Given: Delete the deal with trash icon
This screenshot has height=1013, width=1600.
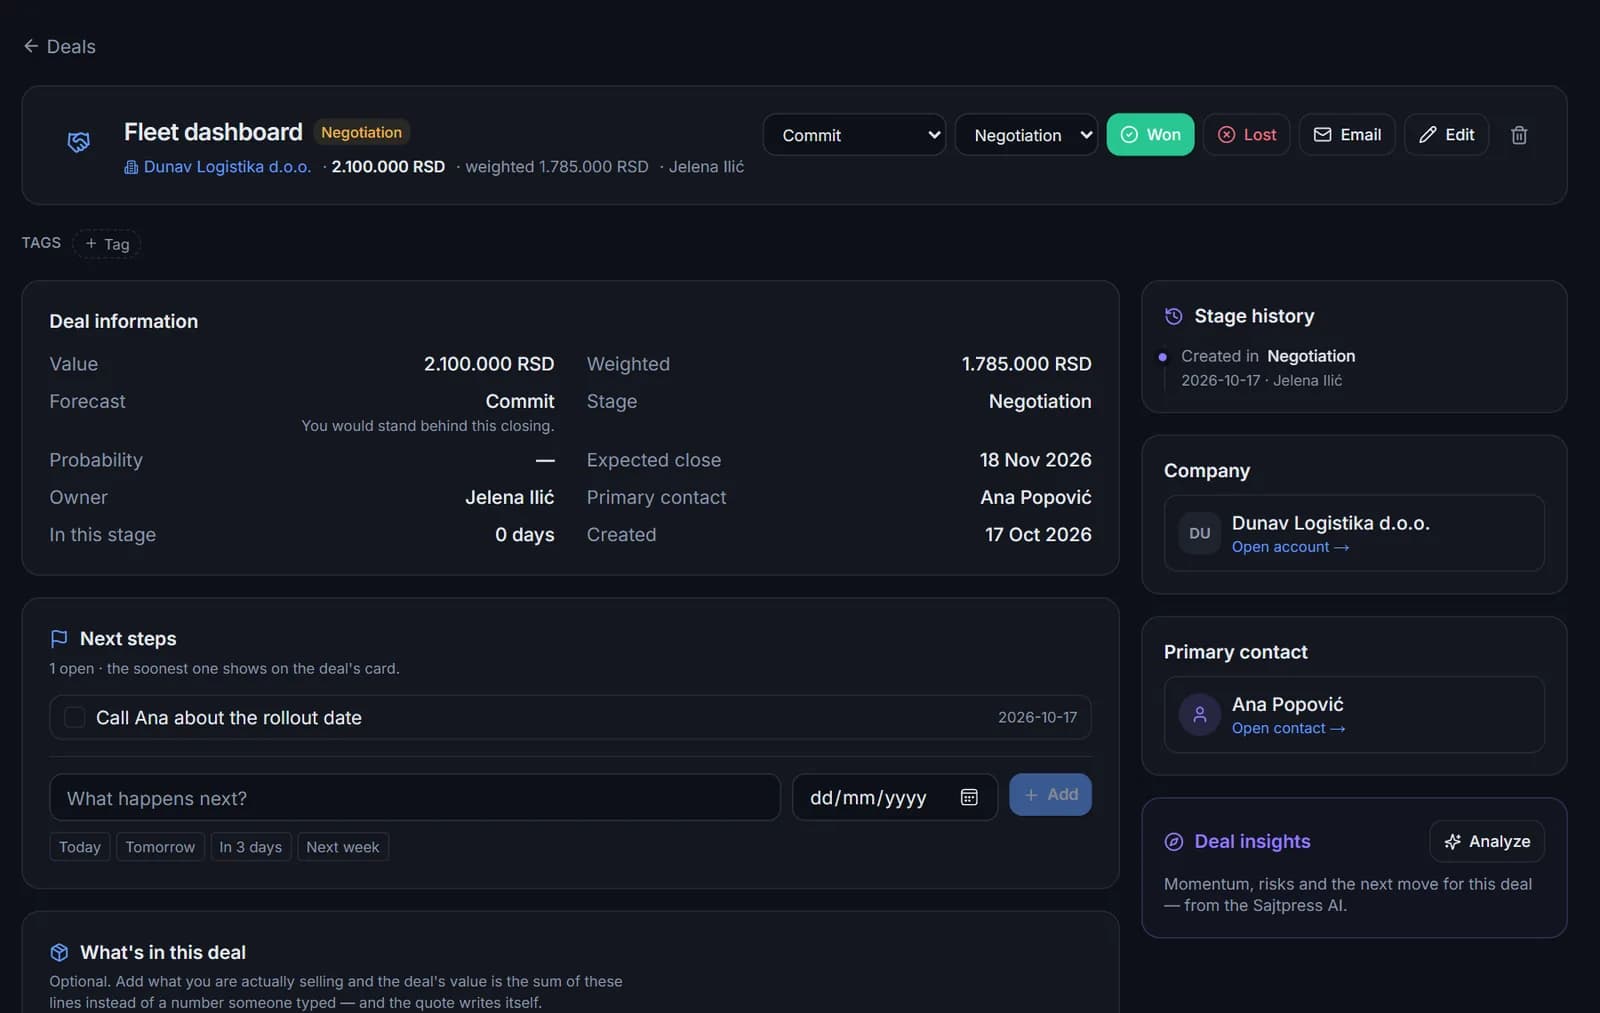Looking at the screenshot, I should 1519,135.
